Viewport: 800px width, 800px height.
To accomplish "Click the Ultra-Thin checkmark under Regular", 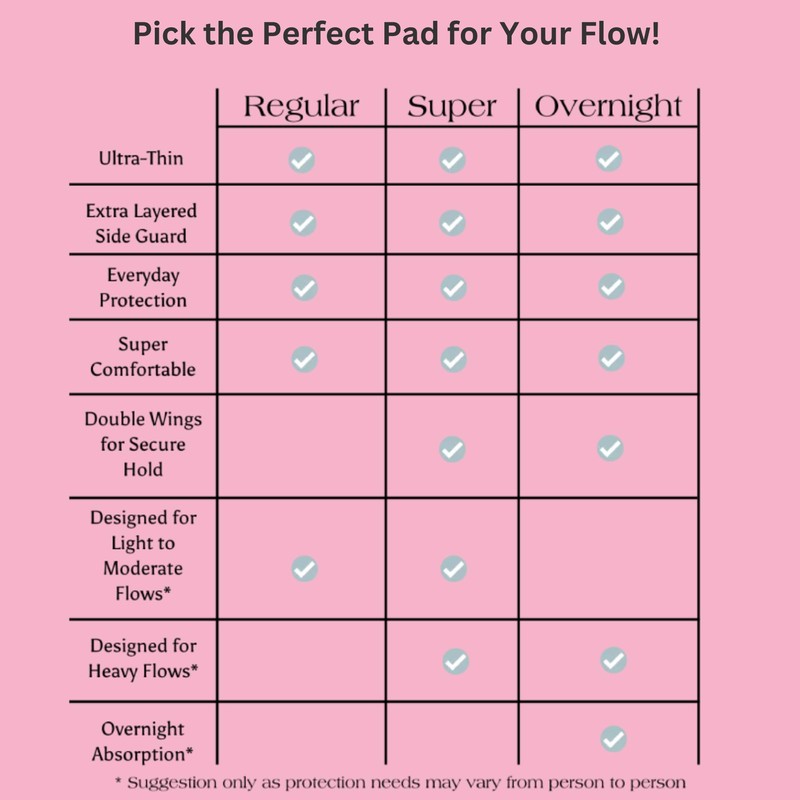I will tap(302, 159).
